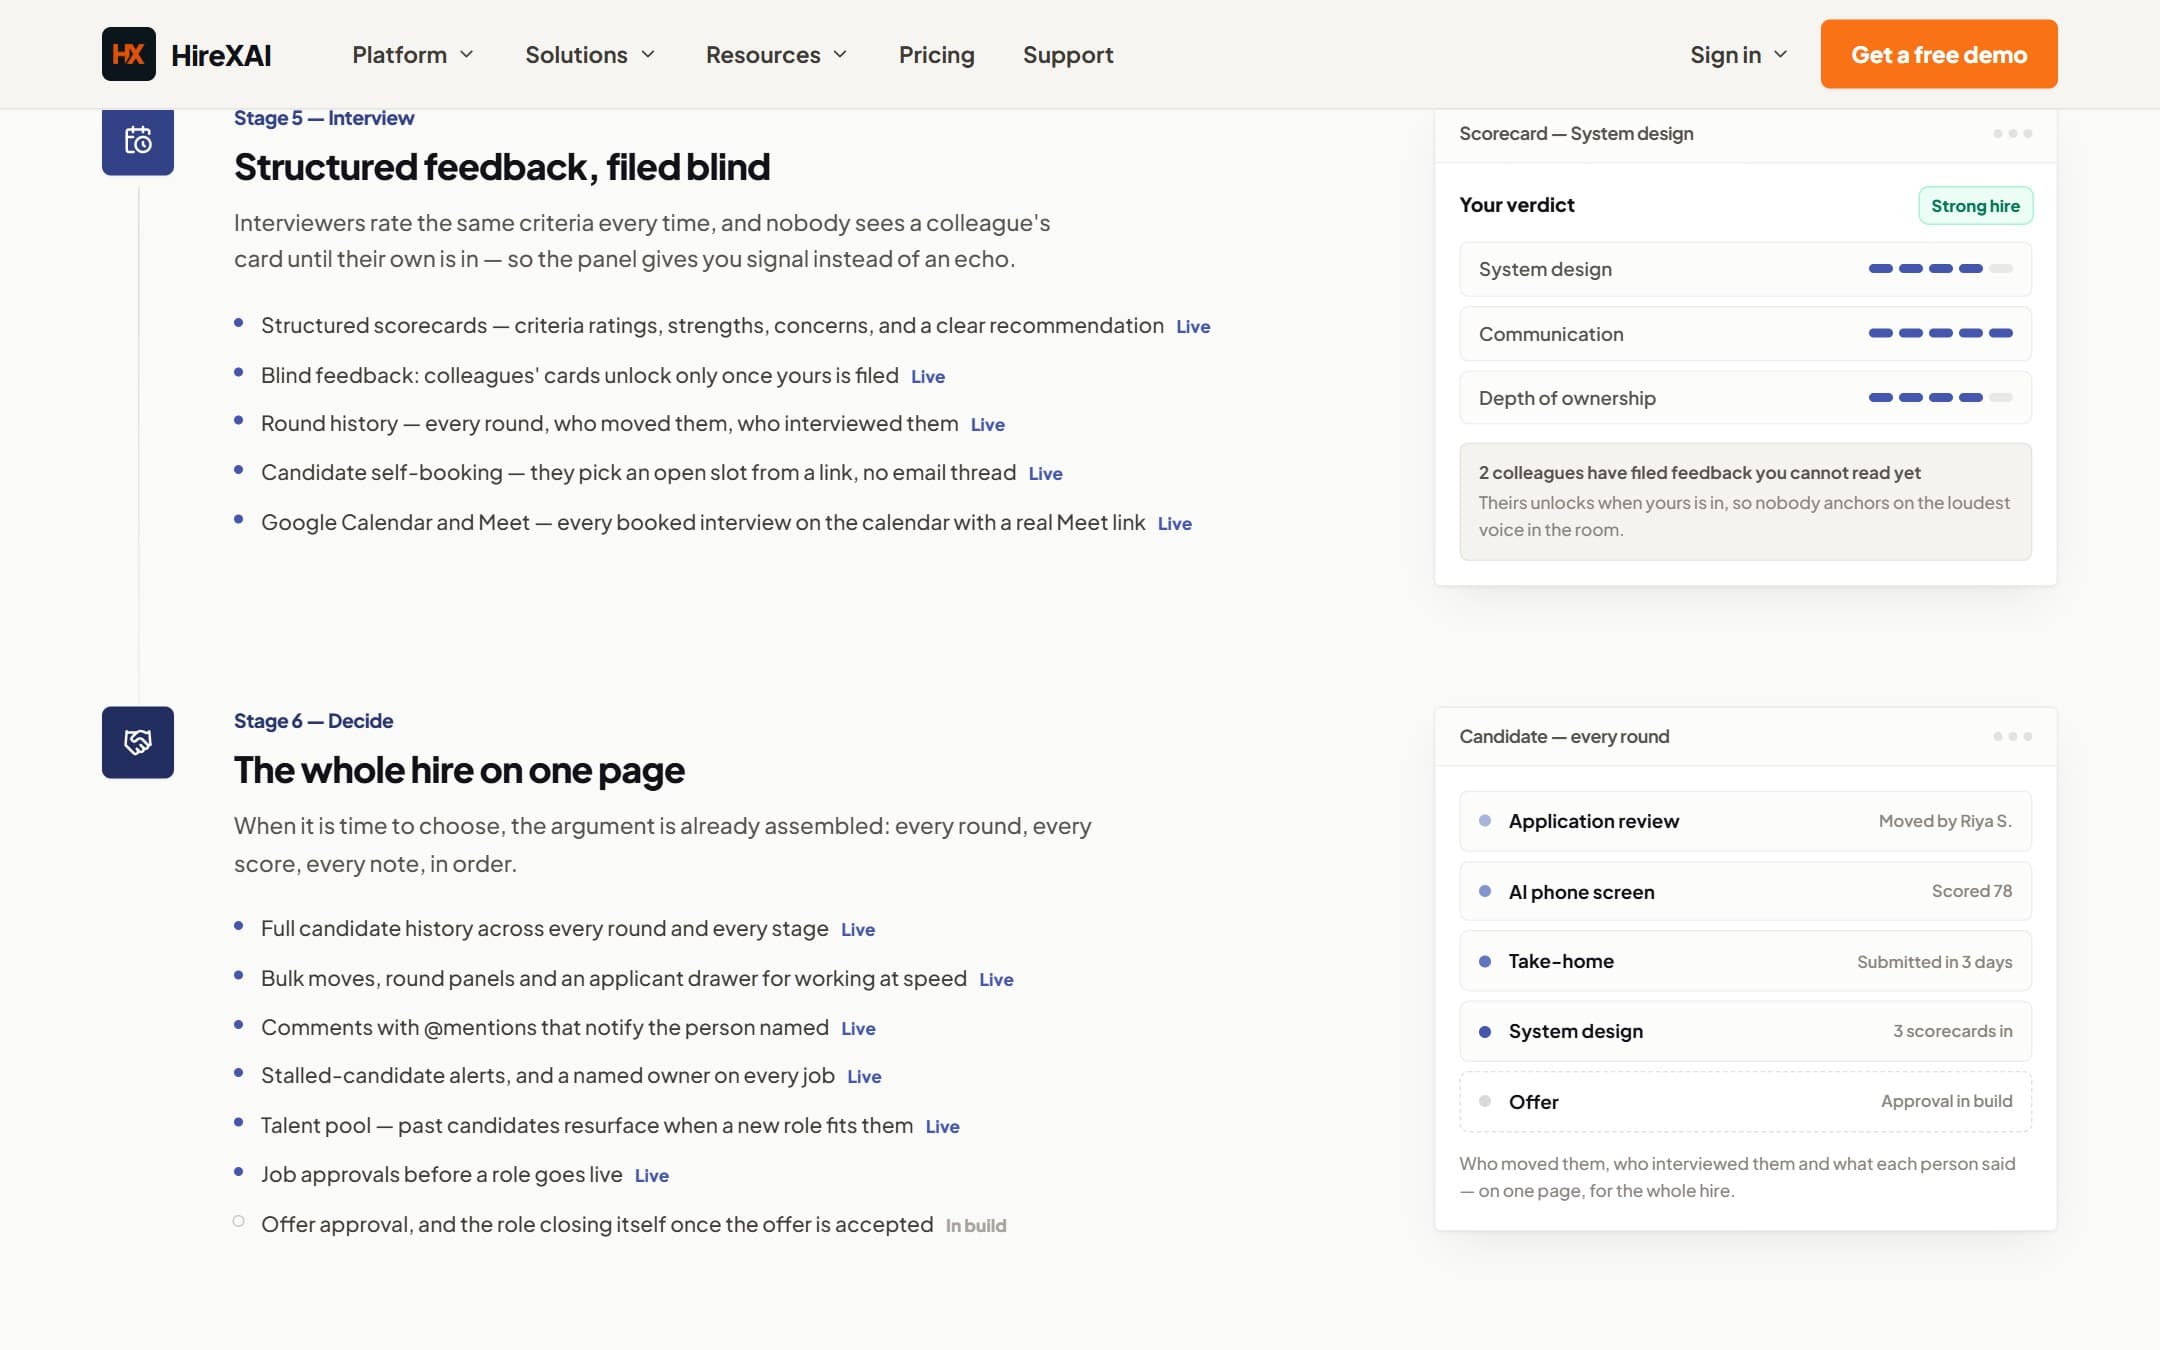Viewport: 2160px width, 1350px height.
Task: Click the blind feedback notice box
Action: 1745,501
